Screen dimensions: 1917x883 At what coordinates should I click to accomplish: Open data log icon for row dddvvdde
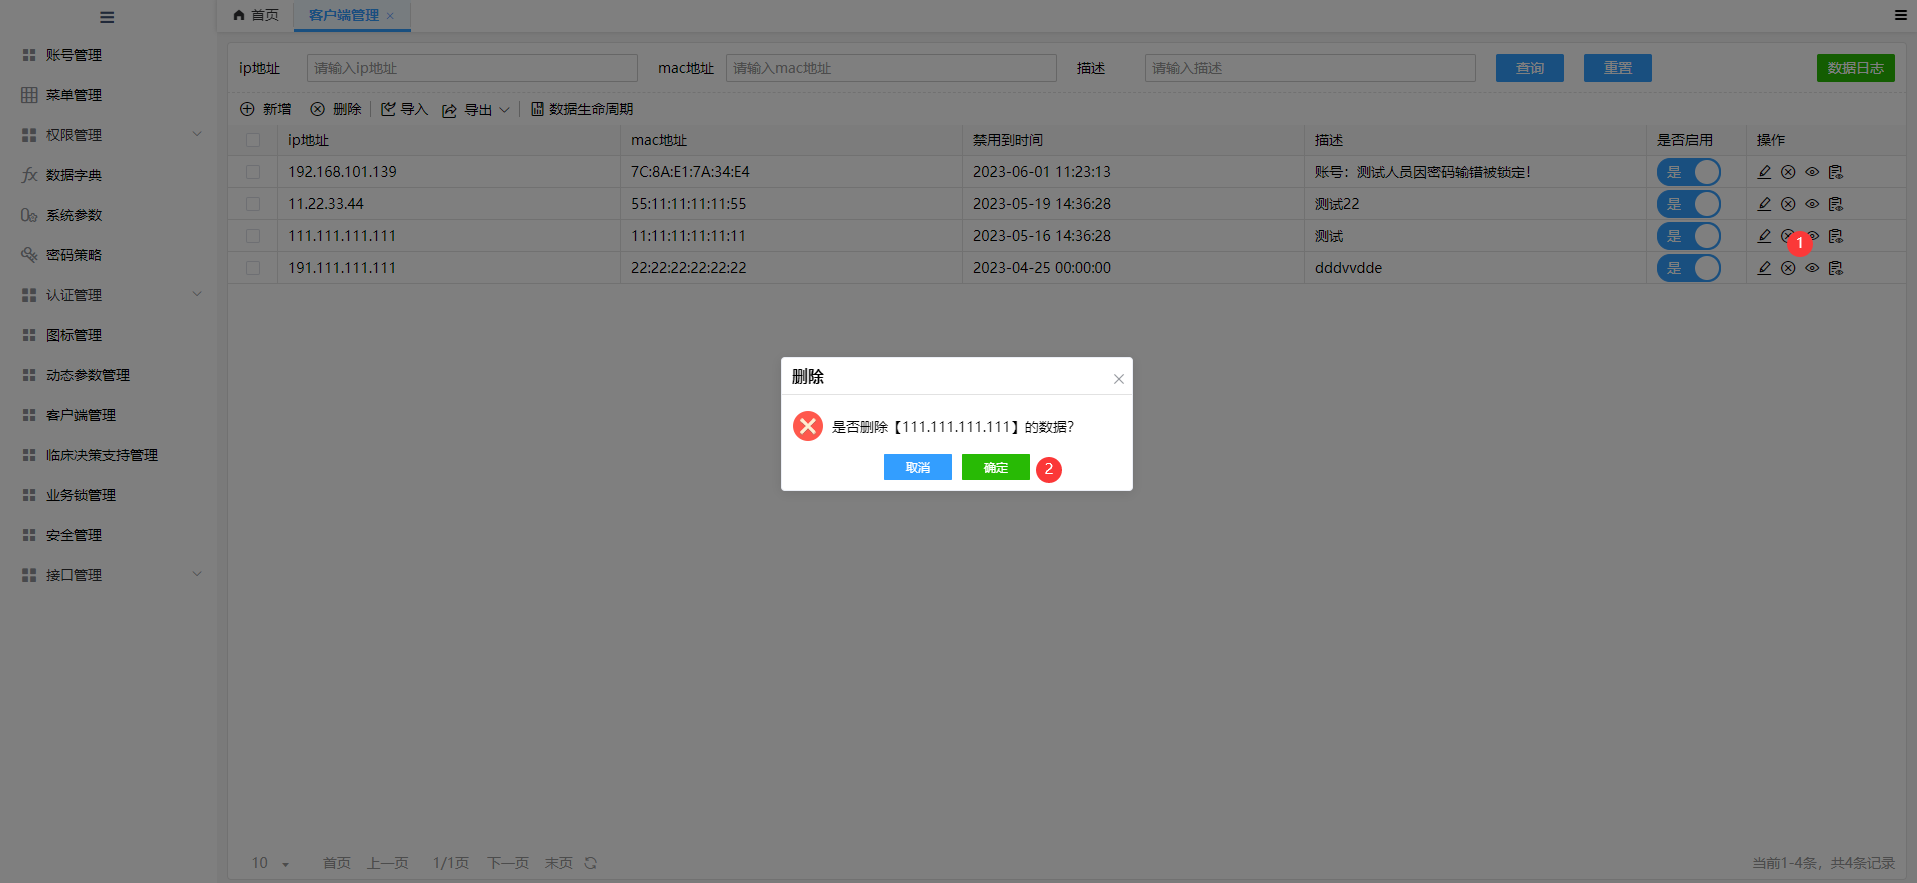coord(1836,268)
